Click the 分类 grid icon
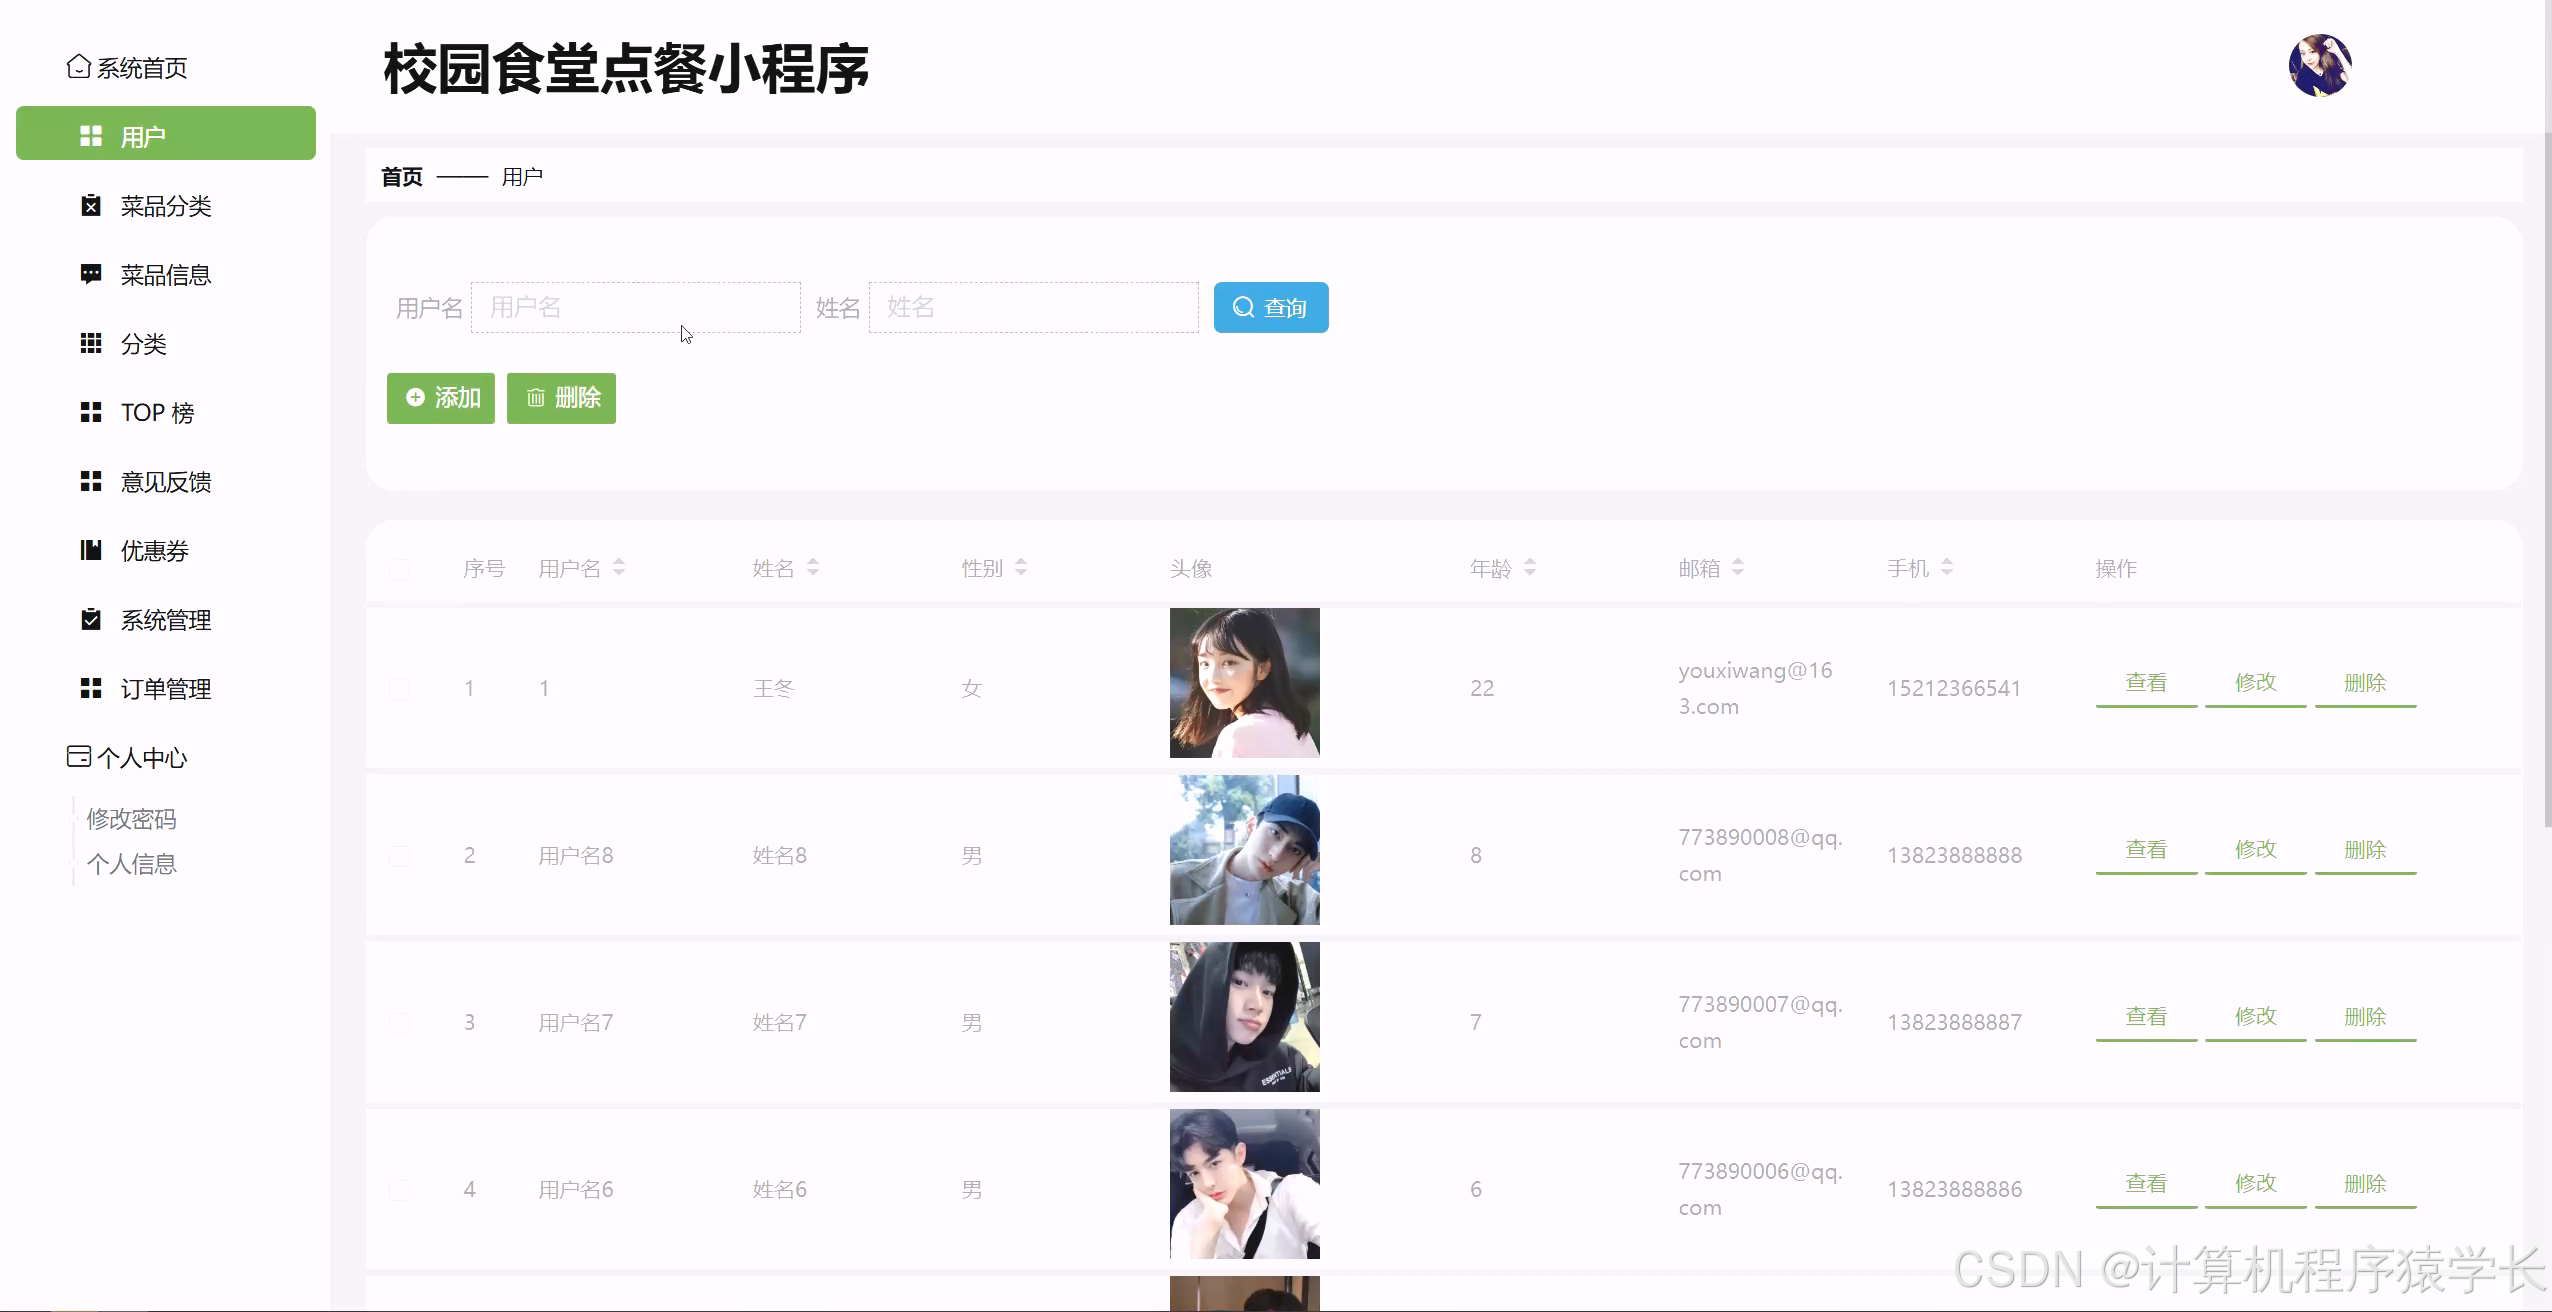The height and width of the screenshot is (1312, 2552). [91, 343]
